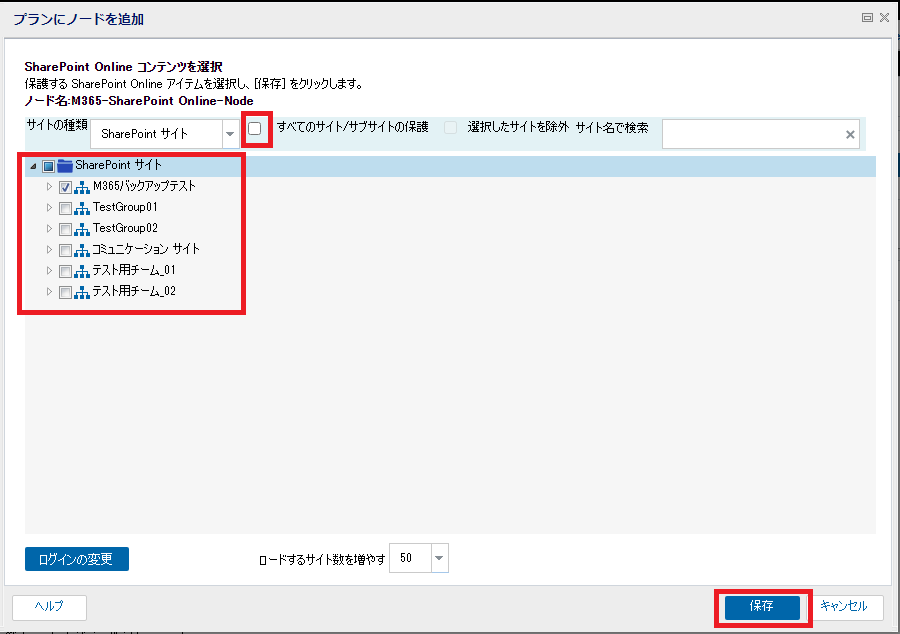Screen dimensions: 900x634
Task: Maximize the プランにノードを追加 dialog
Action: (x=867, y=18)
